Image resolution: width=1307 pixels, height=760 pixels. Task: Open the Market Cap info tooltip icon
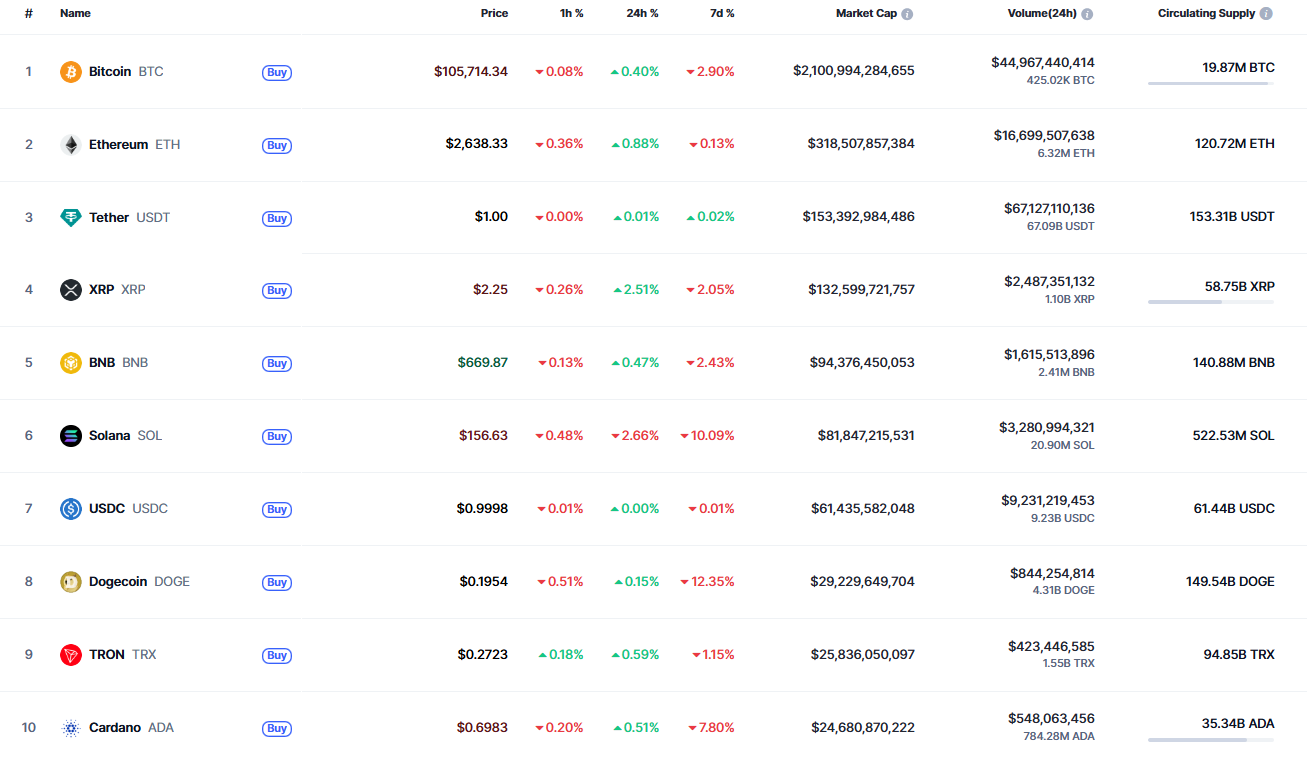(907, 14)
